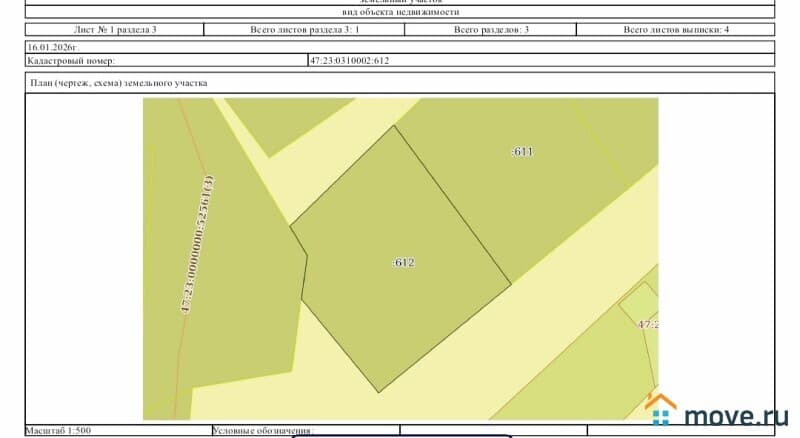Click the partial 47:2 label at right edge
800x438 pixels.
click(x=647, y=325)
